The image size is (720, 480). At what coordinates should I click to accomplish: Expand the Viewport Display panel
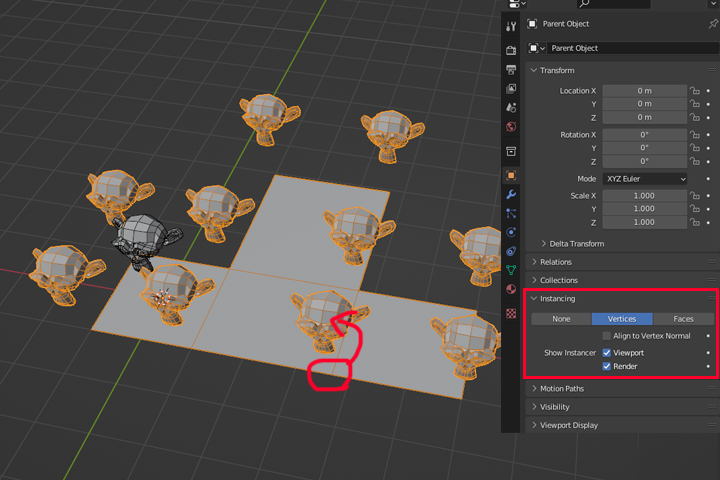(x=534, y=425)
